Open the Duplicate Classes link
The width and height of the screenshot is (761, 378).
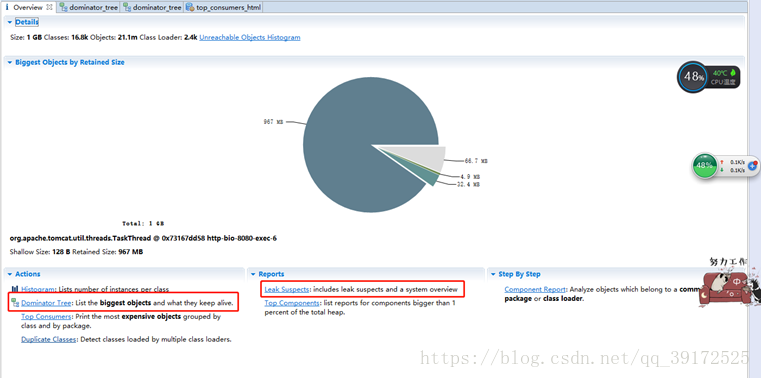[x=49, y=339]
